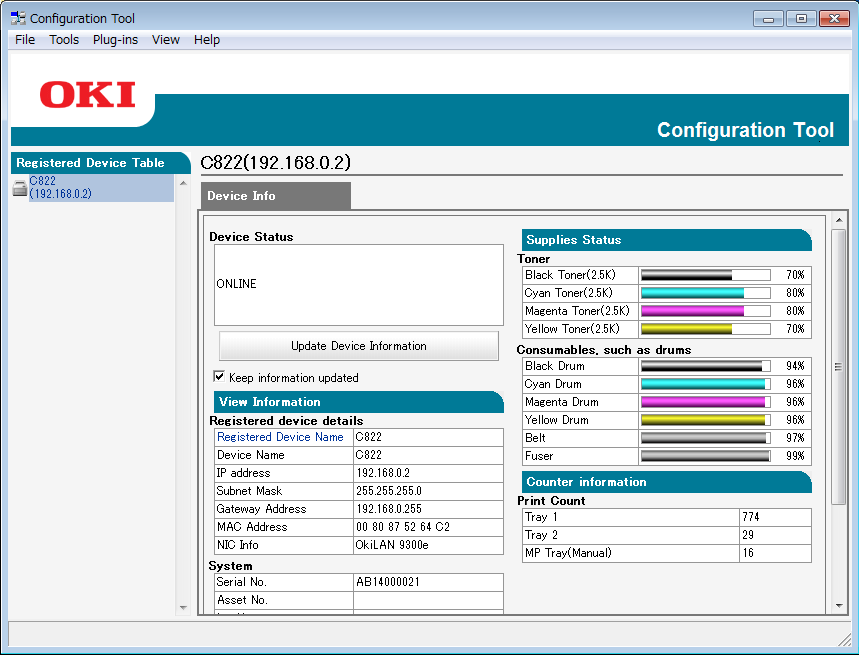Maximize the Configuration Tool window

click(801, 19)
